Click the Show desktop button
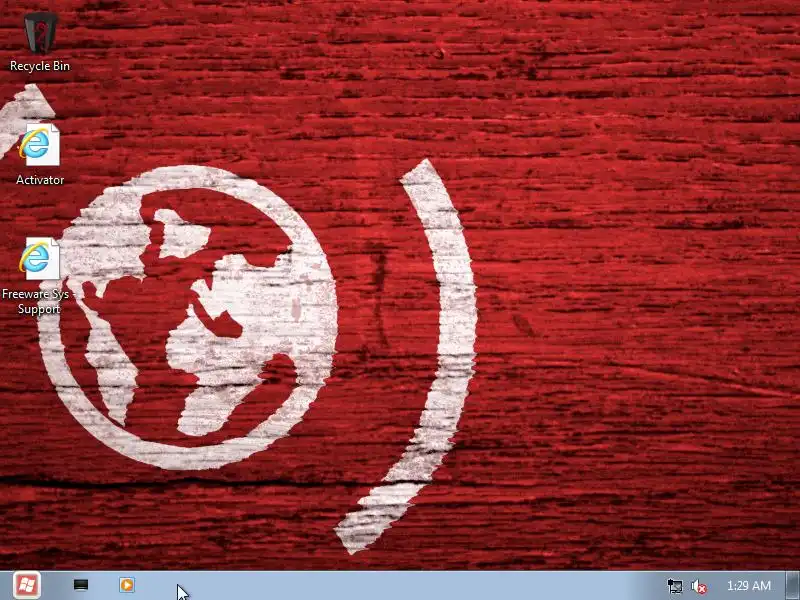 (x=792, y=585)
